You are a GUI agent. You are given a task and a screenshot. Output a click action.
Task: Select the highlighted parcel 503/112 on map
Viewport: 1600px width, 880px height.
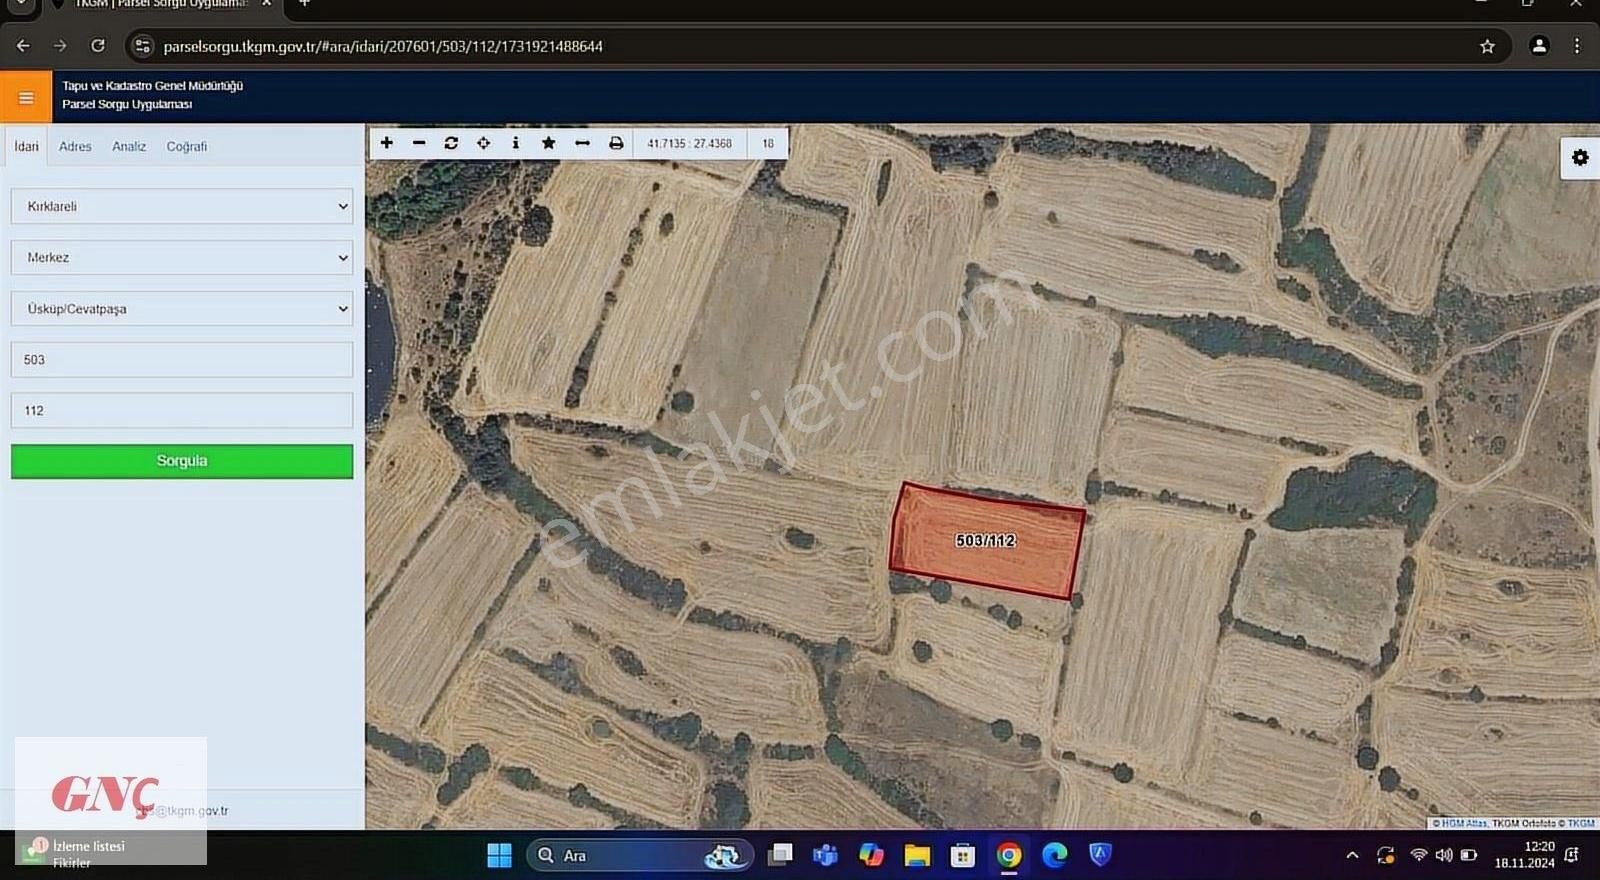click(x=986, y=541)
